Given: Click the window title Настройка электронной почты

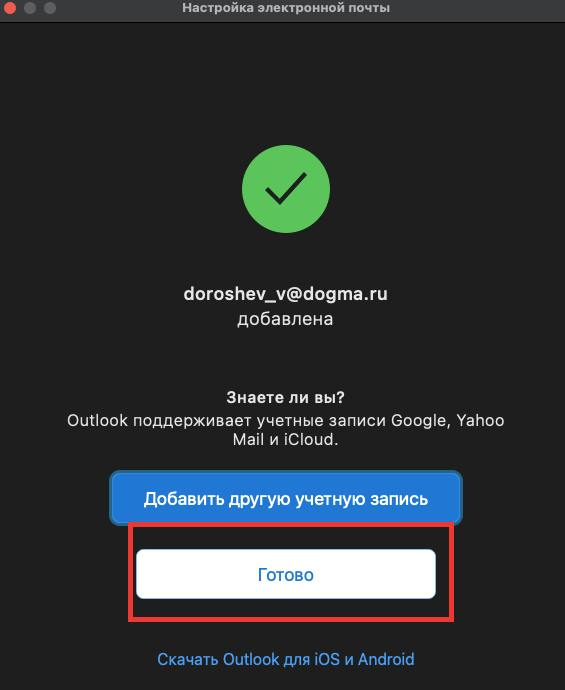Looking at the screenshot, I should click(286, 7).
